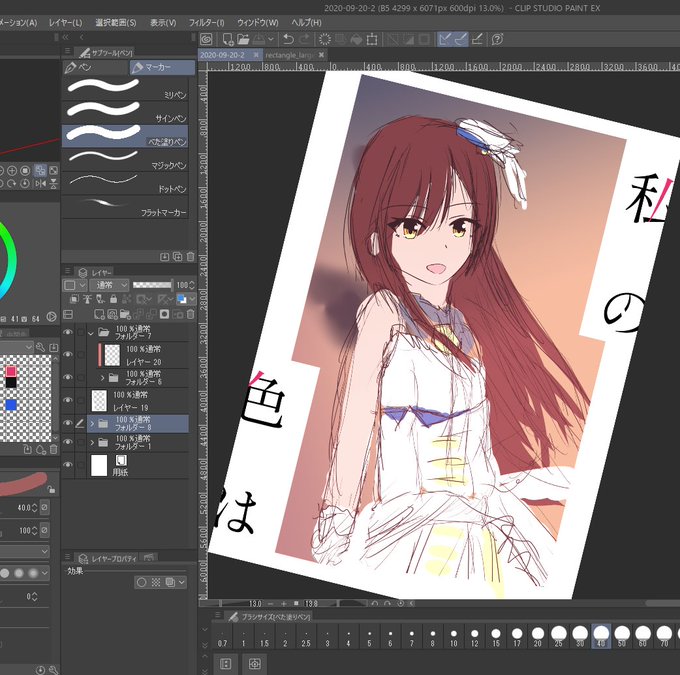
Task: Open layer color dropdown arrow beside blue swatch
Action: point(192,299)
